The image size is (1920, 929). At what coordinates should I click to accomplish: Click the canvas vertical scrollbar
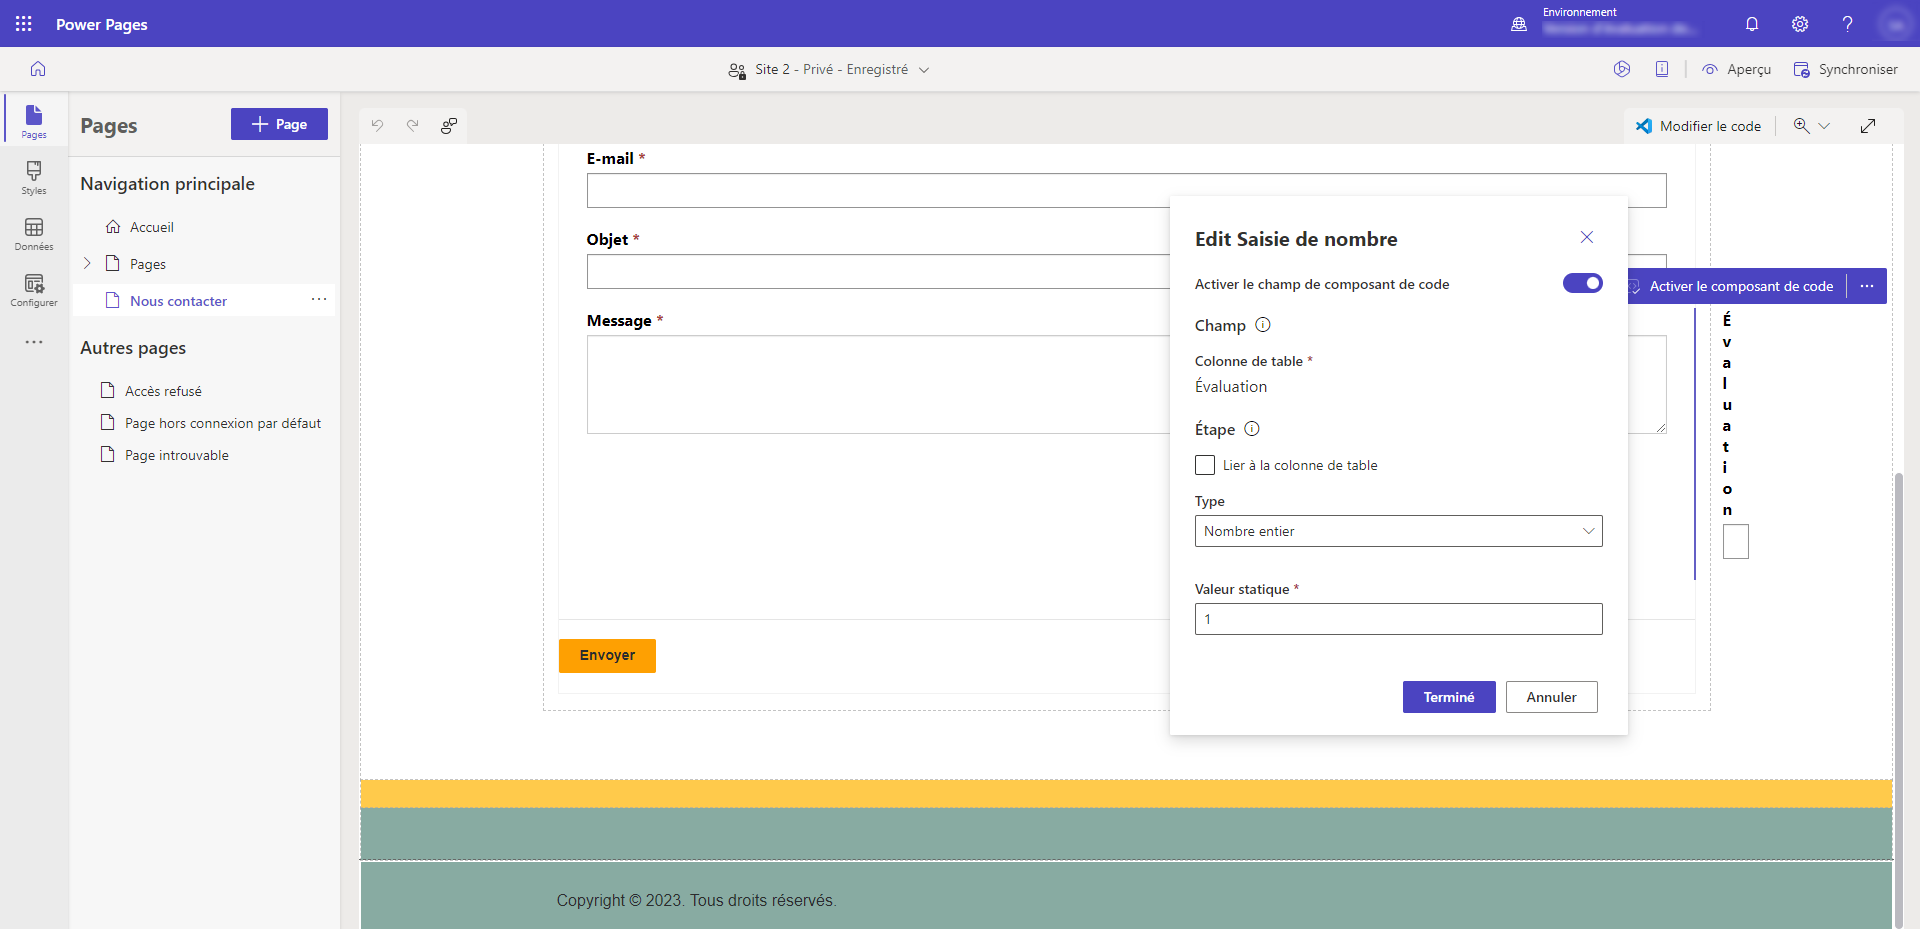point(1898,700)
